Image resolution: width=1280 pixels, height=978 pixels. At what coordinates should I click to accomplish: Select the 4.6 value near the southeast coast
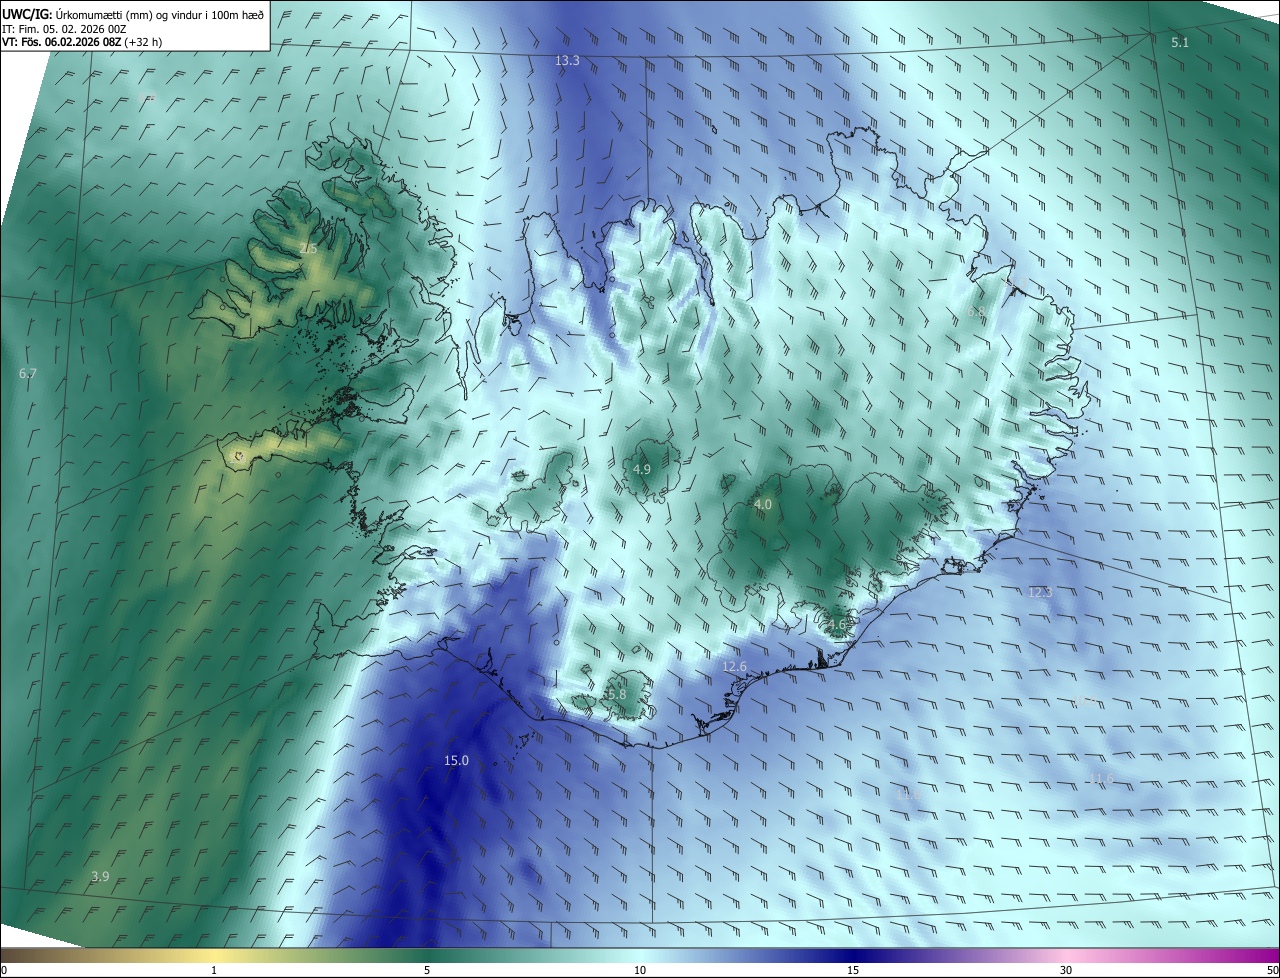pyautogui.click(x=836, y=625)
